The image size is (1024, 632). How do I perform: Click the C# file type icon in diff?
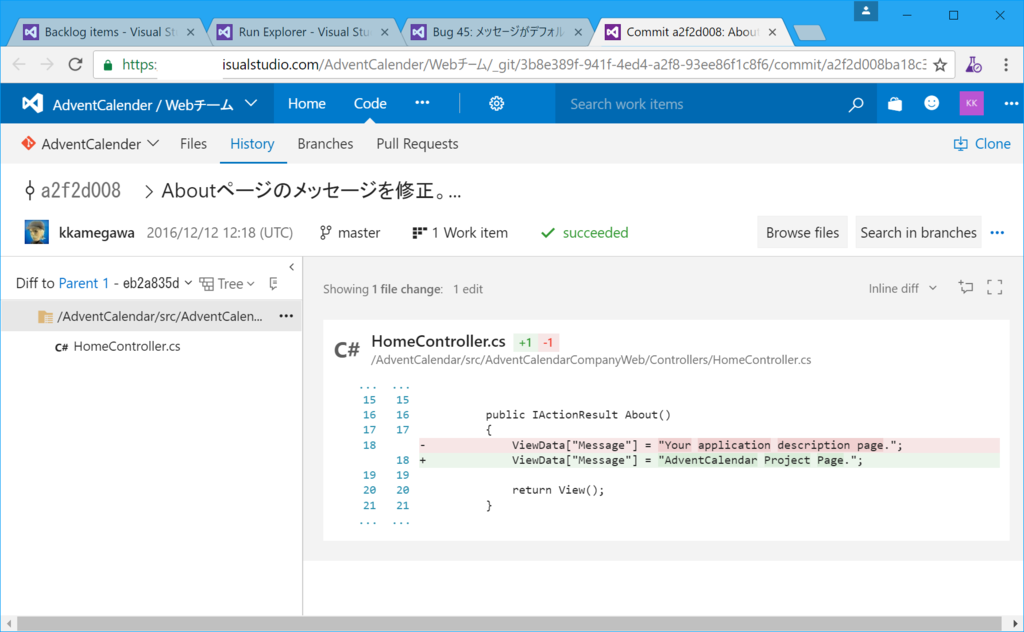point(347,351)
